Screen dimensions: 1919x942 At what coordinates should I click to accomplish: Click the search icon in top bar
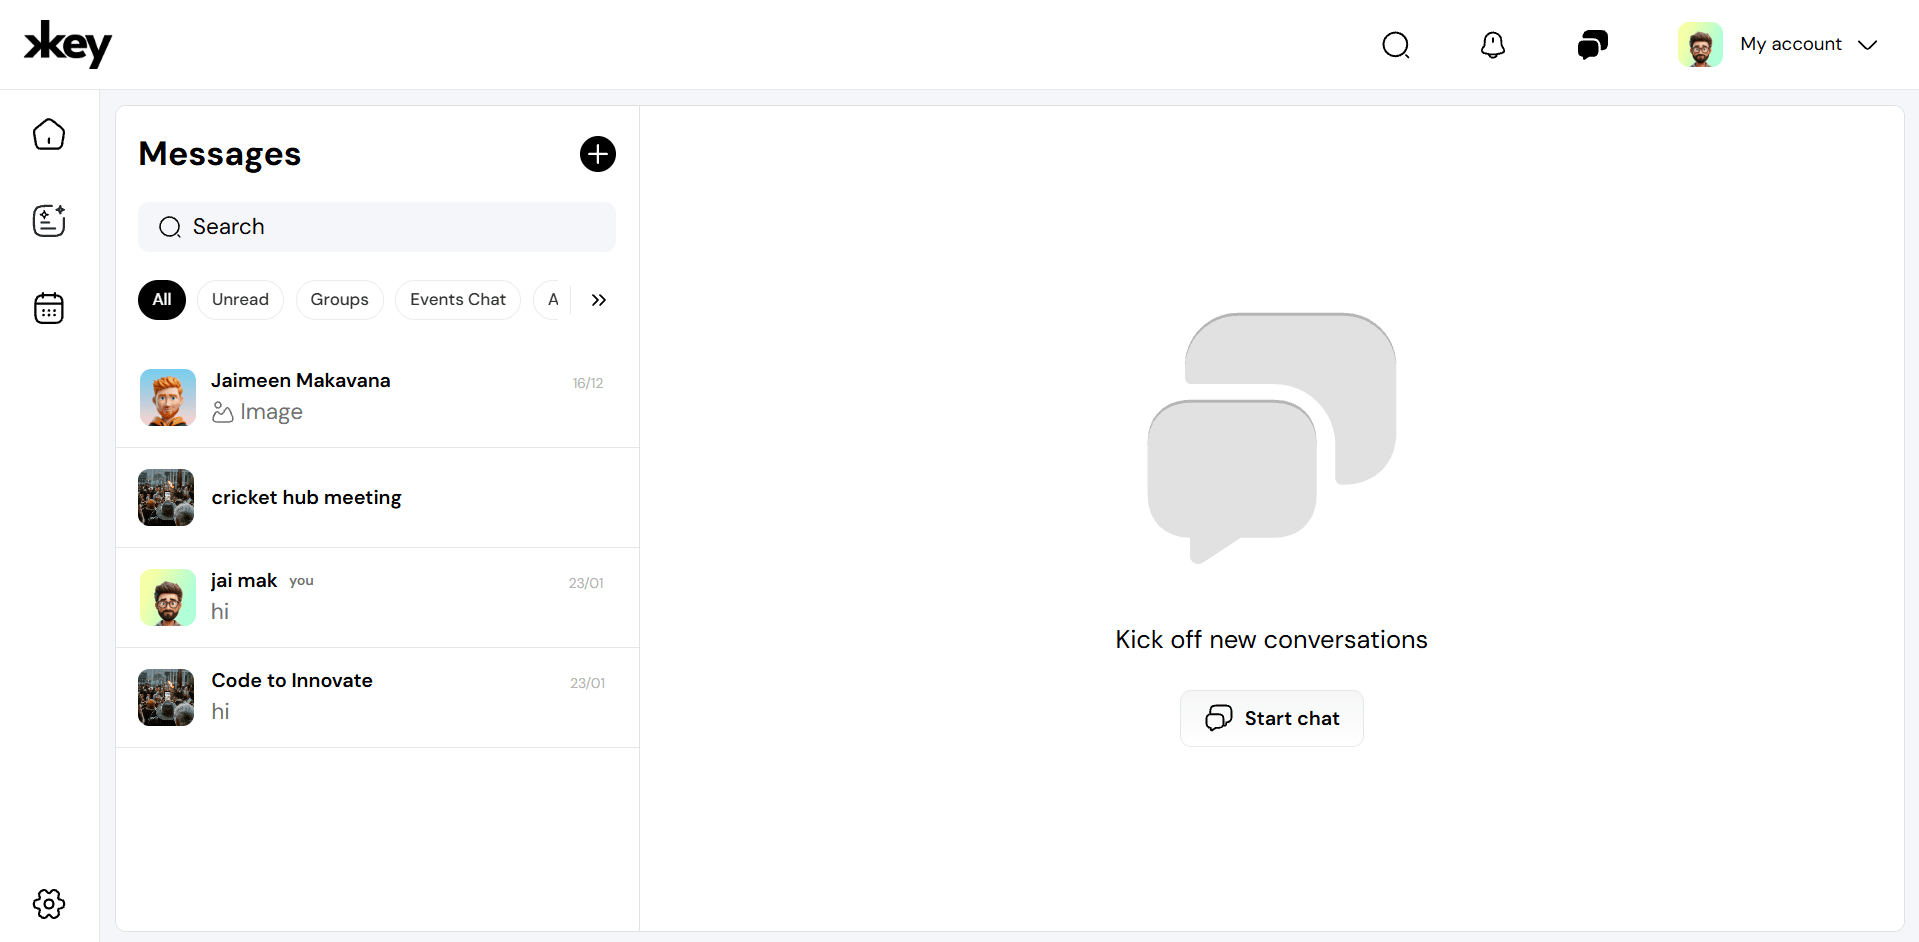1395,45
